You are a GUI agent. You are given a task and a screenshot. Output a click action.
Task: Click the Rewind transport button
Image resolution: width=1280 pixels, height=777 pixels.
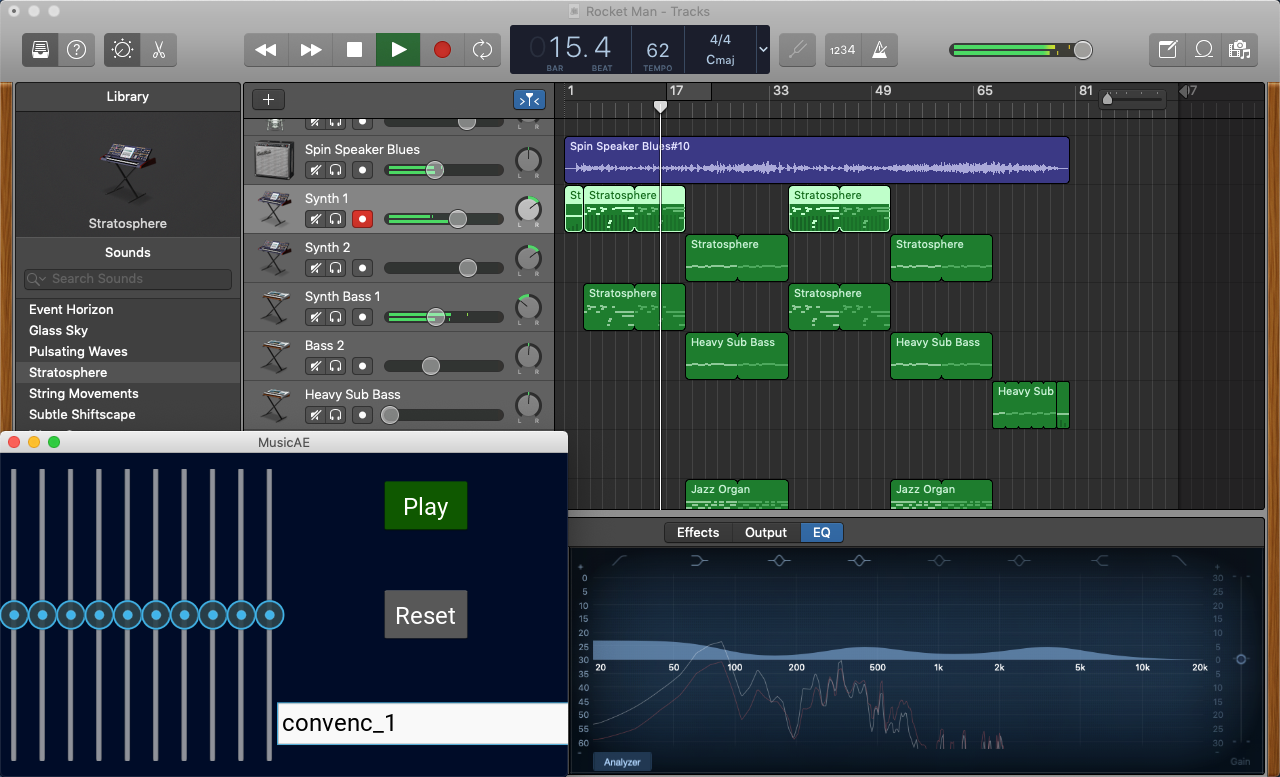(266, 49)
